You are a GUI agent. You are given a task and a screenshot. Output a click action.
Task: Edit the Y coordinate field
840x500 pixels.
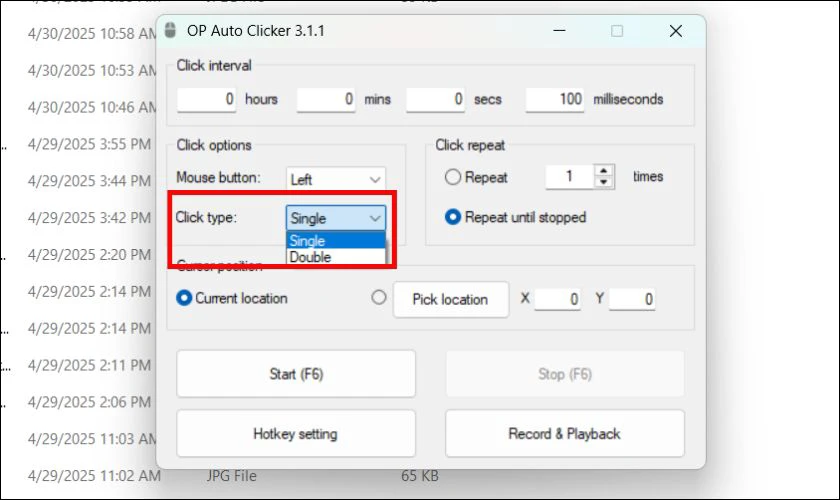(632, 299)
